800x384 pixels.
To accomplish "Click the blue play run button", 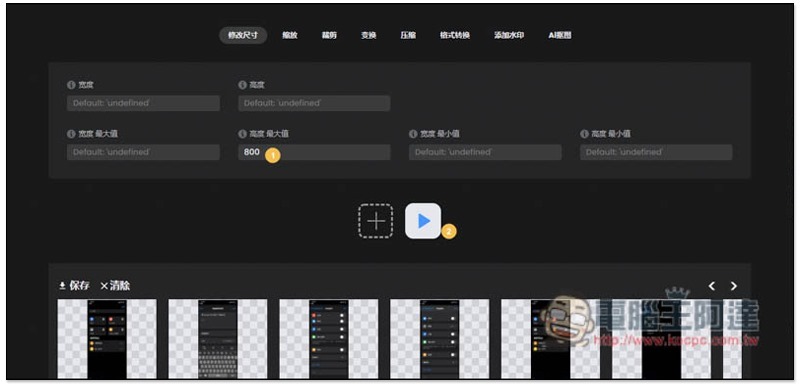I will pyautogui.click(x=423, y=221).
